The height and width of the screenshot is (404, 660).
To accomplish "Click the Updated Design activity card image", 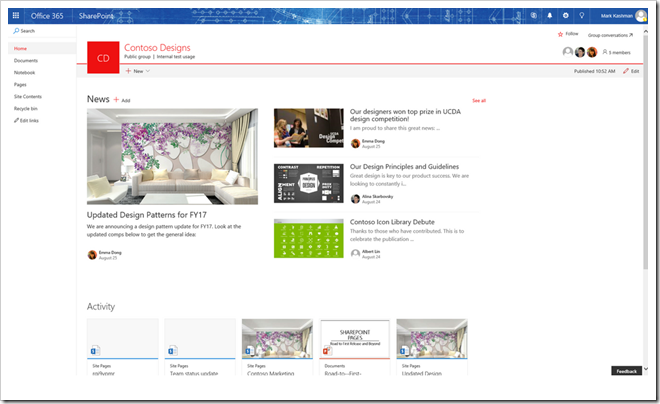I will (x=432, y=339).
